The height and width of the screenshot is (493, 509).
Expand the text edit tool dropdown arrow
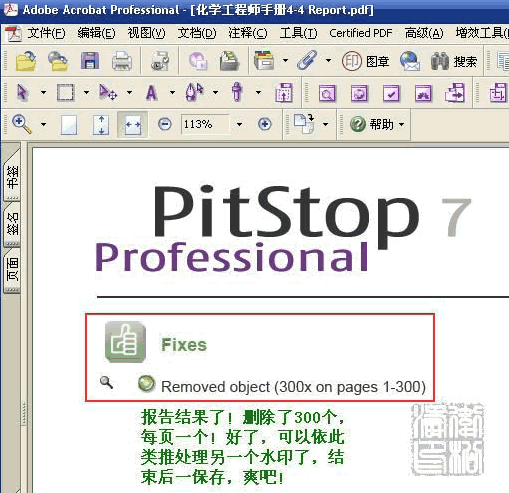coord(172,92)
